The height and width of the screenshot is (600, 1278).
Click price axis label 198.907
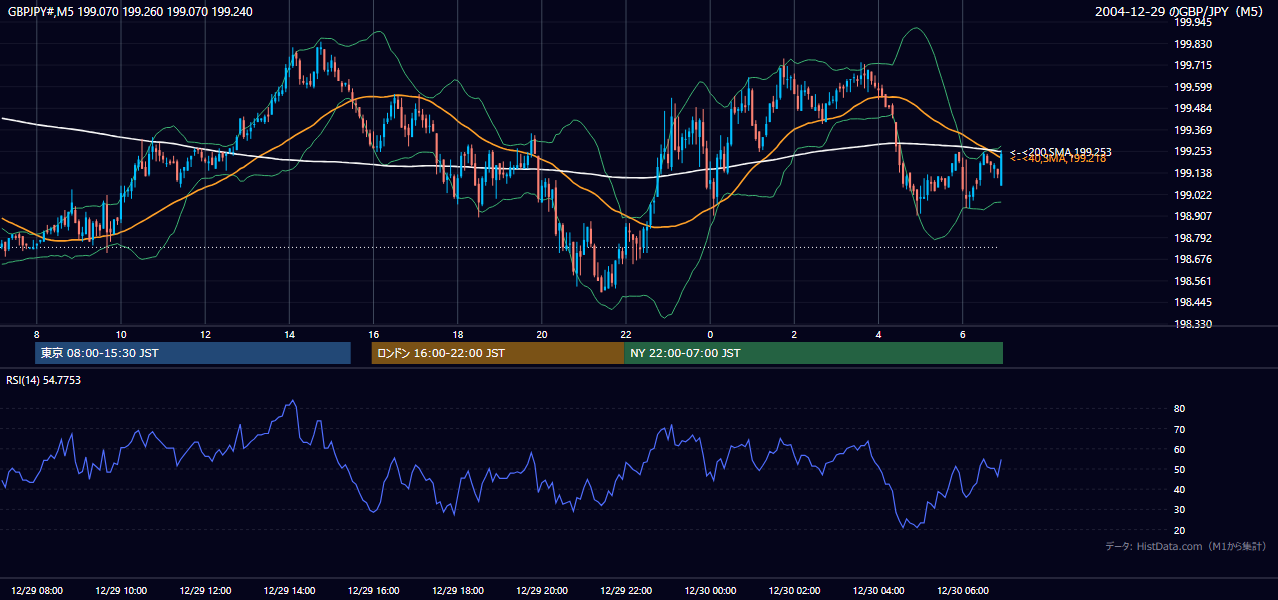(1194, 216)
